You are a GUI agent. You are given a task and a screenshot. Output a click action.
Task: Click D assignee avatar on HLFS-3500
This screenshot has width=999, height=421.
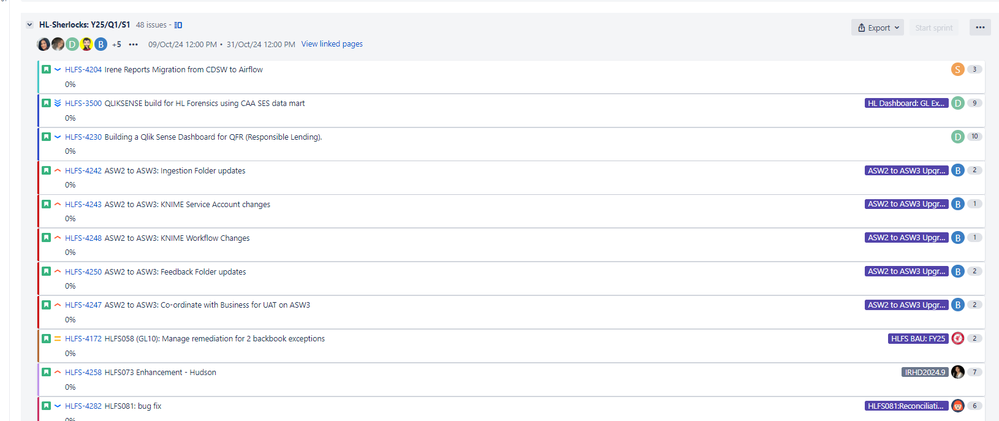tap(958, 103)
